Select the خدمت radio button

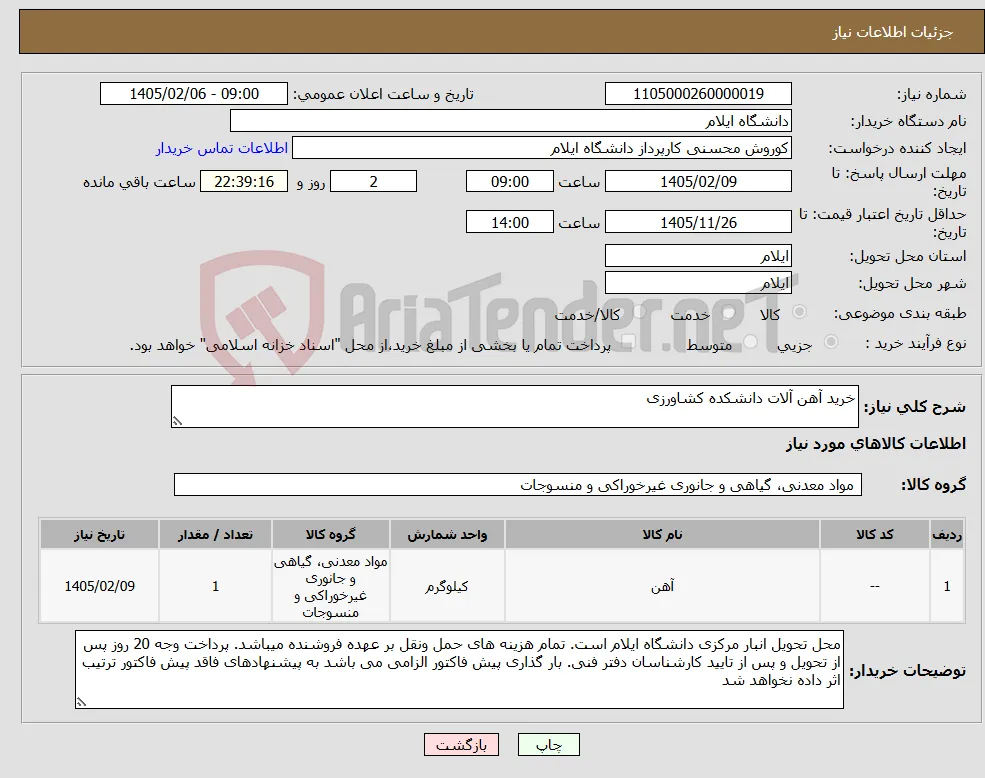(729, 312)
